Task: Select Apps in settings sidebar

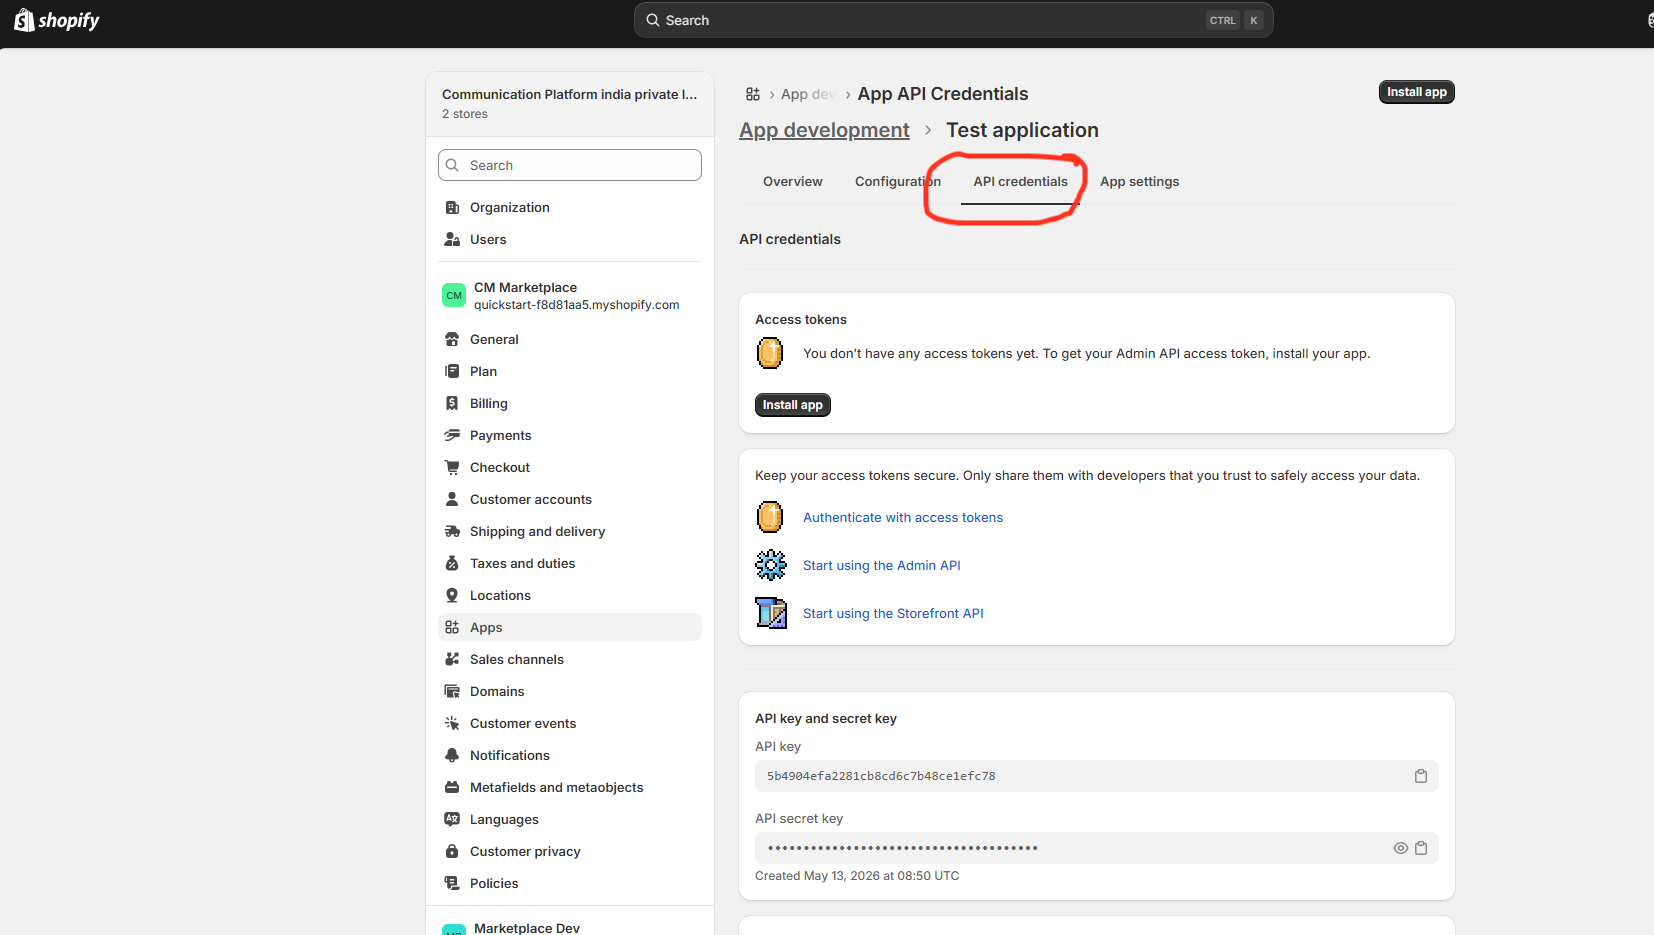Action: pyautogui.click(x=570, y=627)
